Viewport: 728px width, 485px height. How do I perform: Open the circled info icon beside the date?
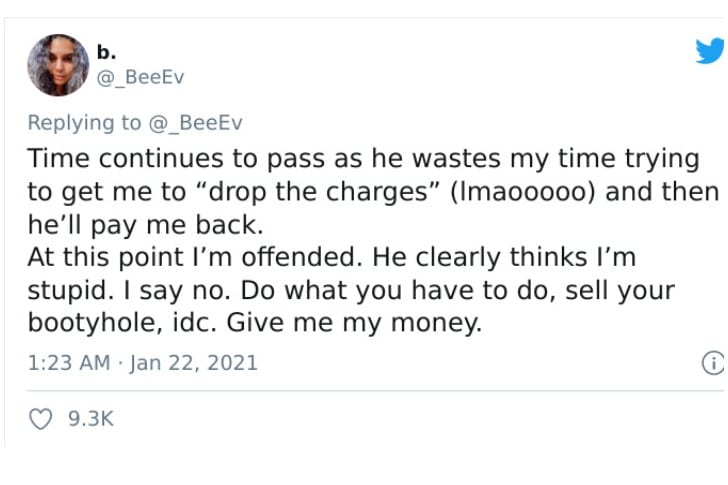tap(713, 363)
